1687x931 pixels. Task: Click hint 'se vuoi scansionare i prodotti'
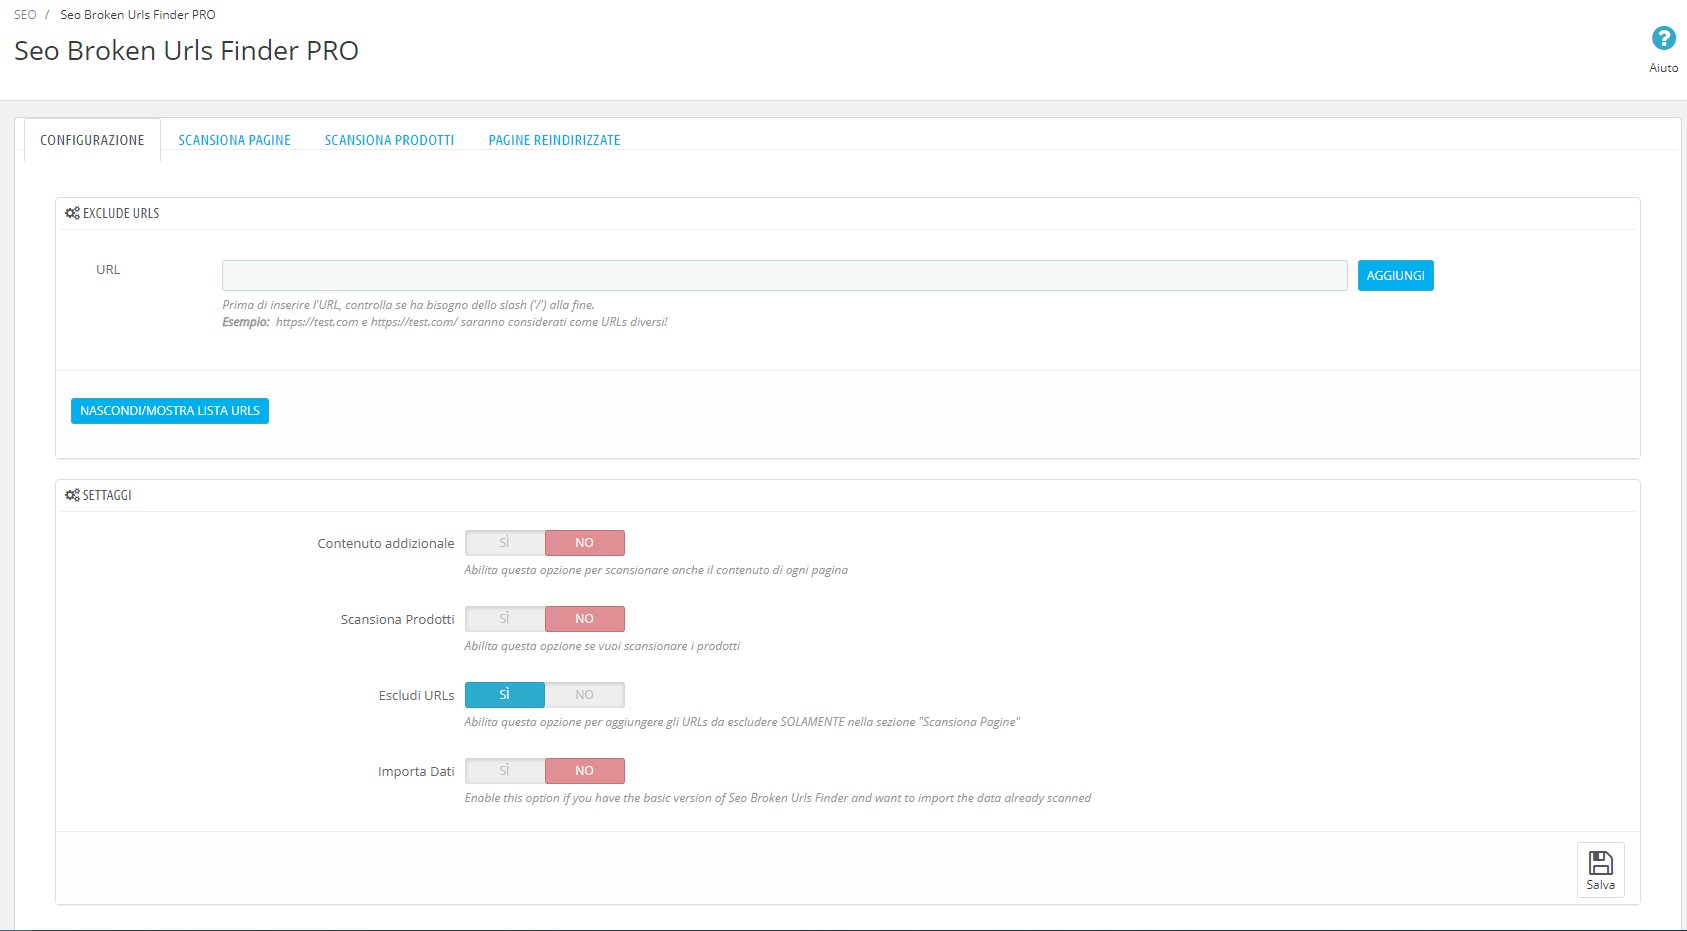(602, 646)
